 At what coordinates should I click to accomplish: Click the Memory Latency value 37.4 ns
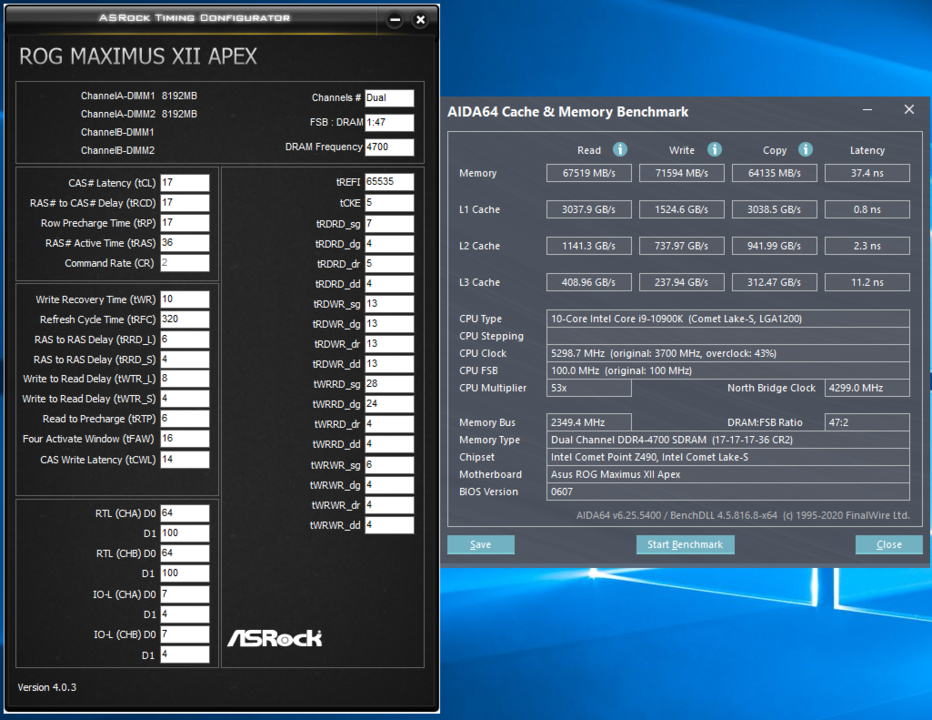[x=867, y=173]
